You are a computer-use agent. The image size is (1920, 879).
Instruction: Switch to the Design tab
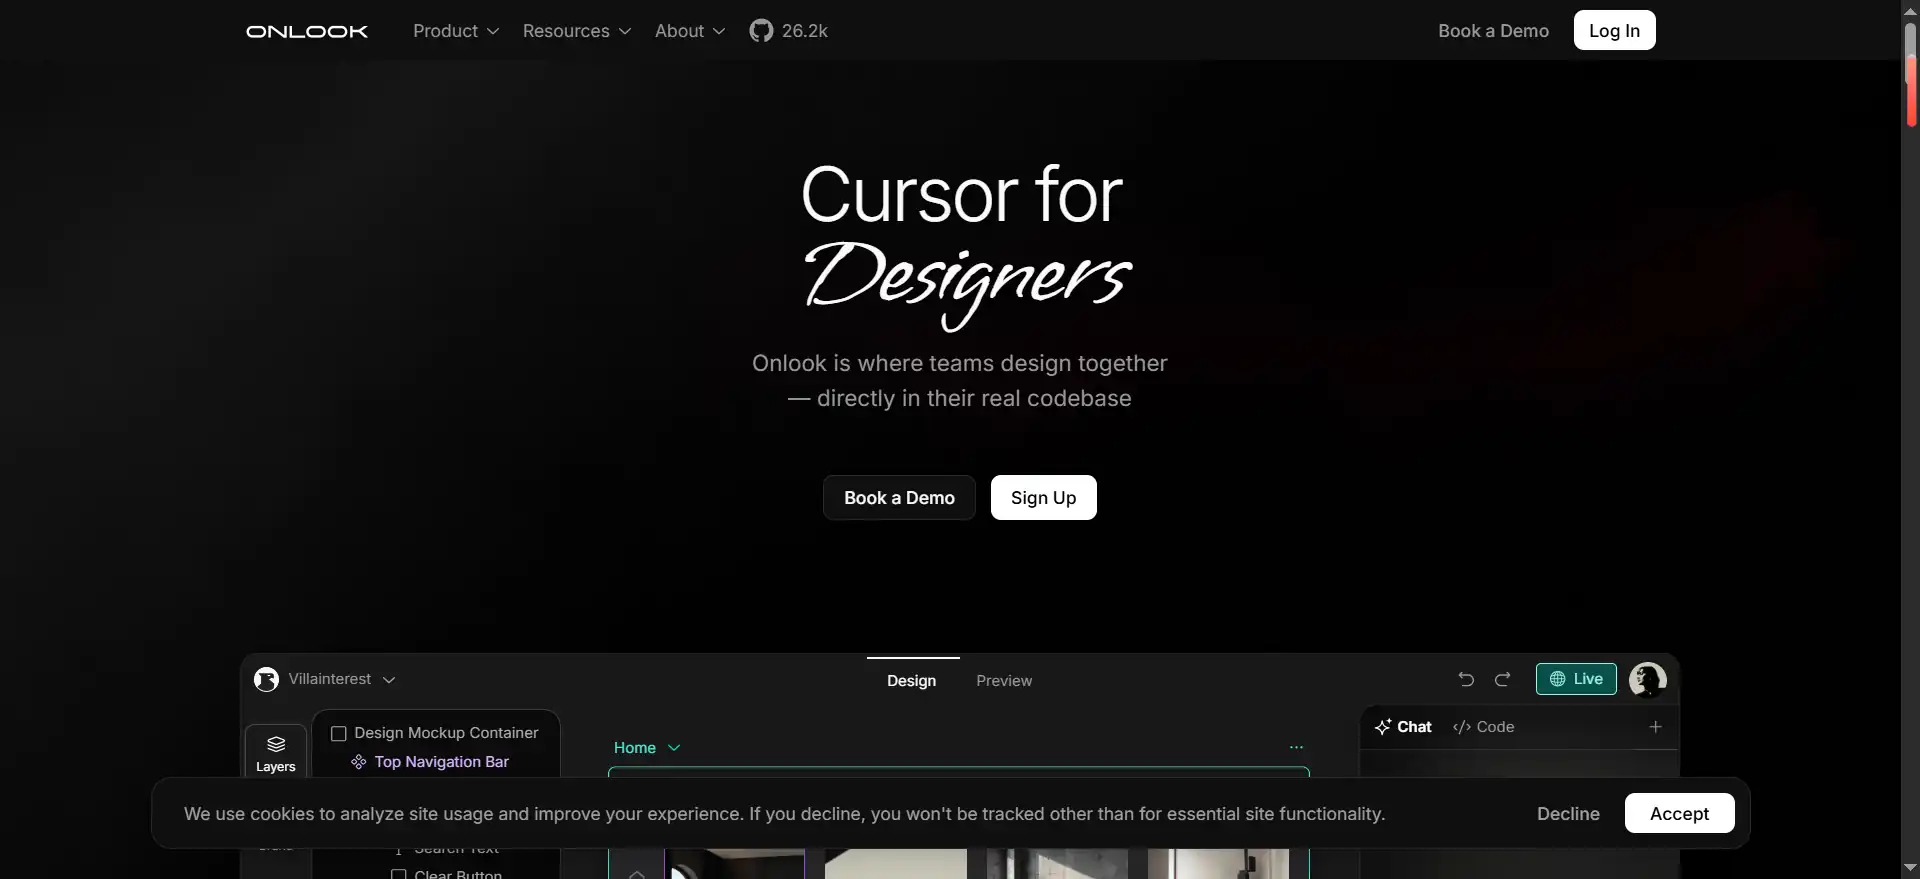(x=912, y=681)
